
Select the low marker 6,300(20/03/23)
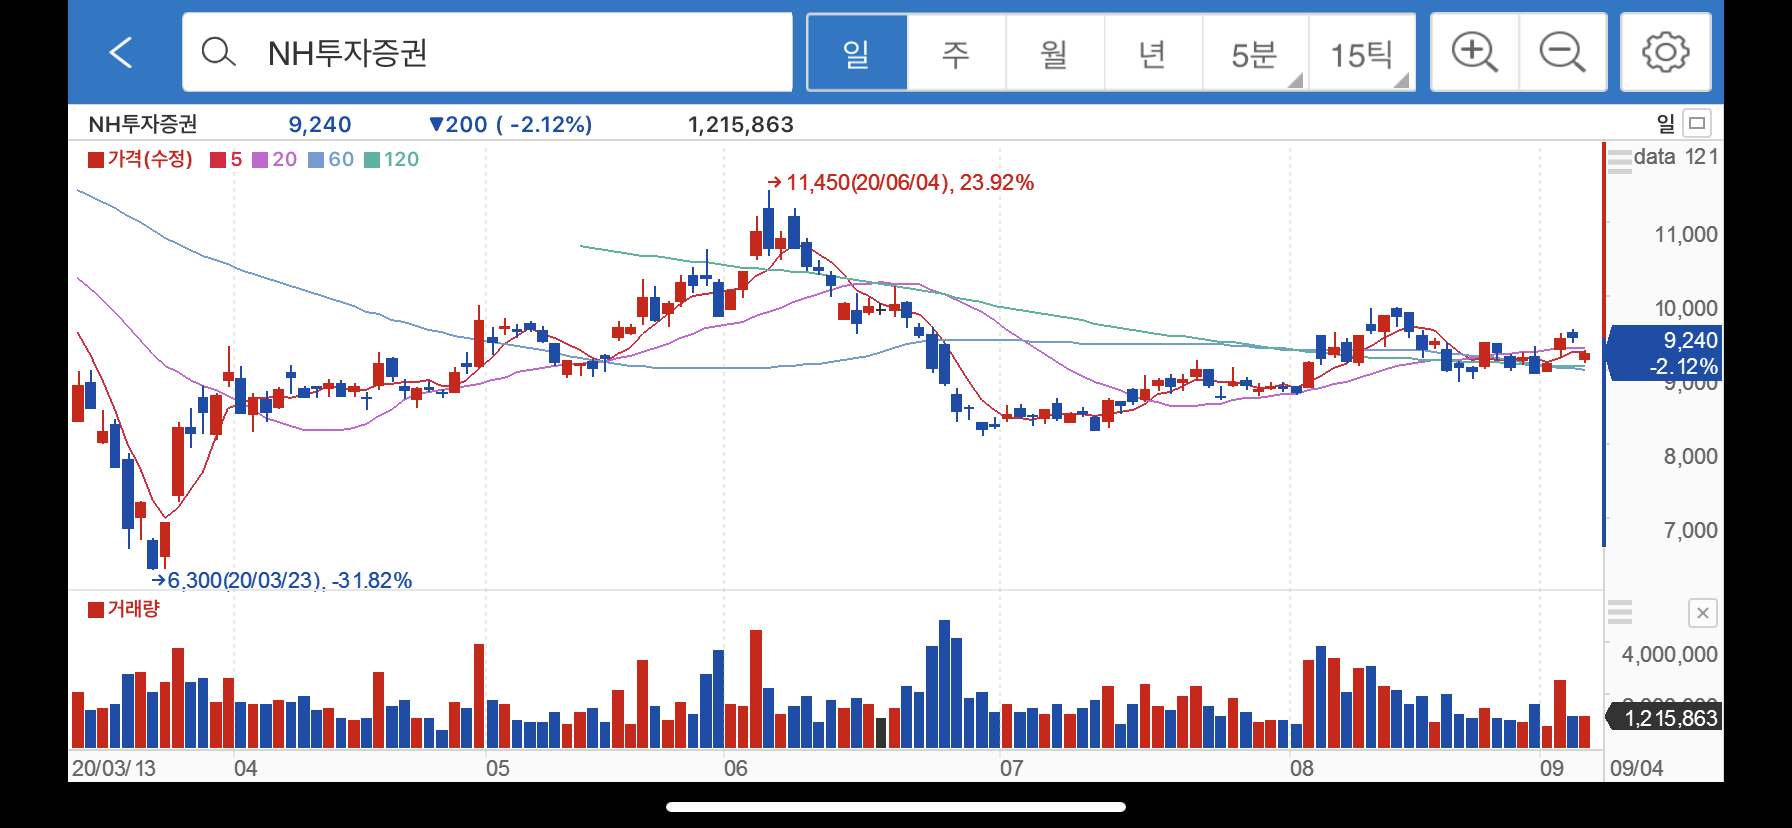pyautogui.click(x=282, y=580)
